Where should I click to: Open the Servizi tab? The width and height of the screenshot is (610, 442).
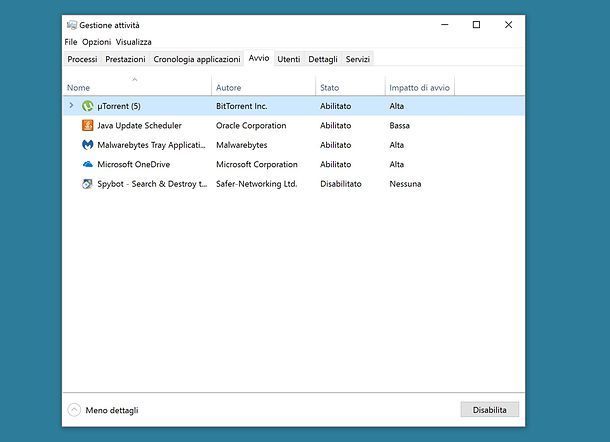[x=358, y=59]
